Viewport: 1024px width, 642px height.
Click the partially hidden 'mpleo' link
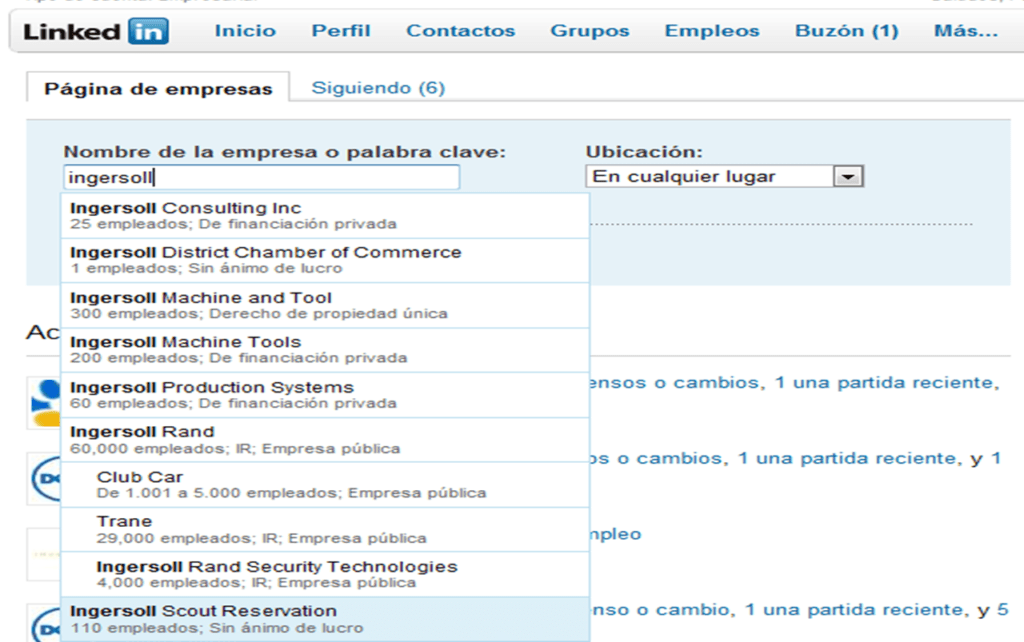(616, 535)
